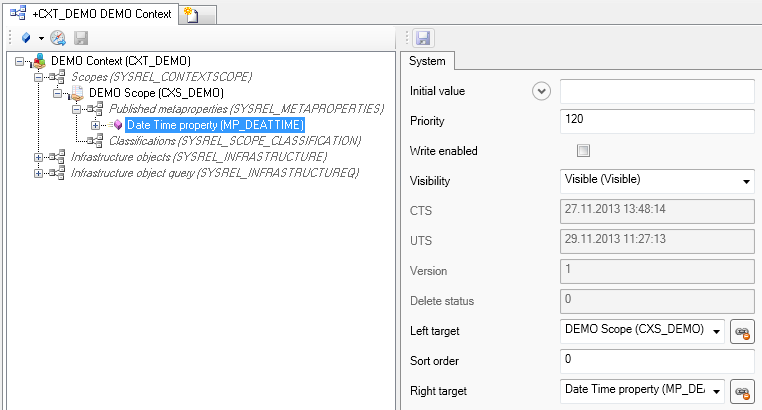Screen dimensions: 762x410
Task: Click the compass refresh toolbar icon
Action: click(x=58, y=38)
